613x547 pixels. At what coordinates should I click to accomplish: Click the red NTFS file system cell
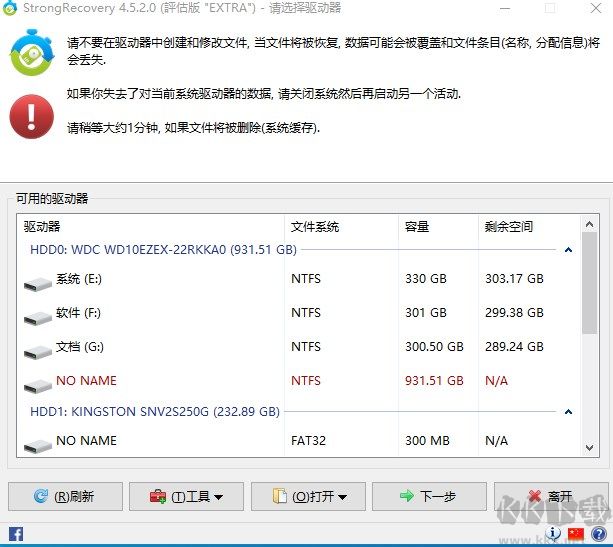306,381
